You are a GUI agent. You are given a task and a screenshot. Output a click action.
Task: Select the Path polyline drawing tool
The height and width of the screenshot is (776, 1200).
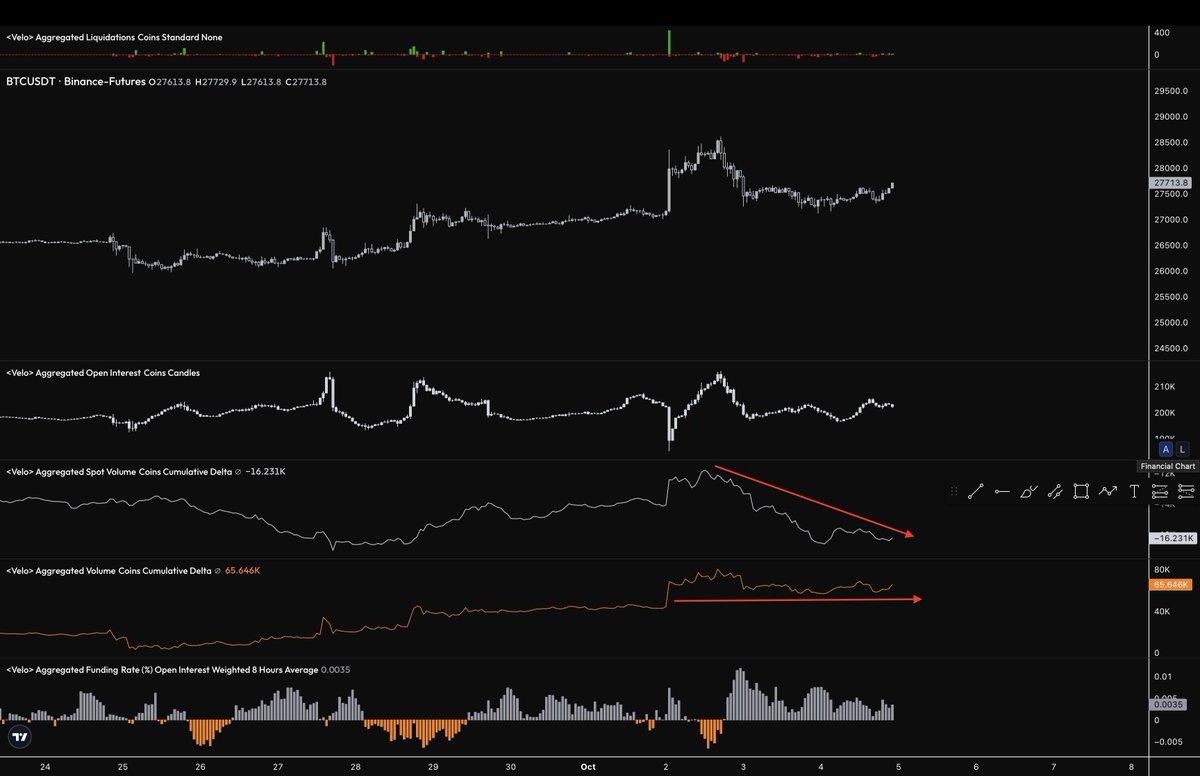coord(1107,491)
